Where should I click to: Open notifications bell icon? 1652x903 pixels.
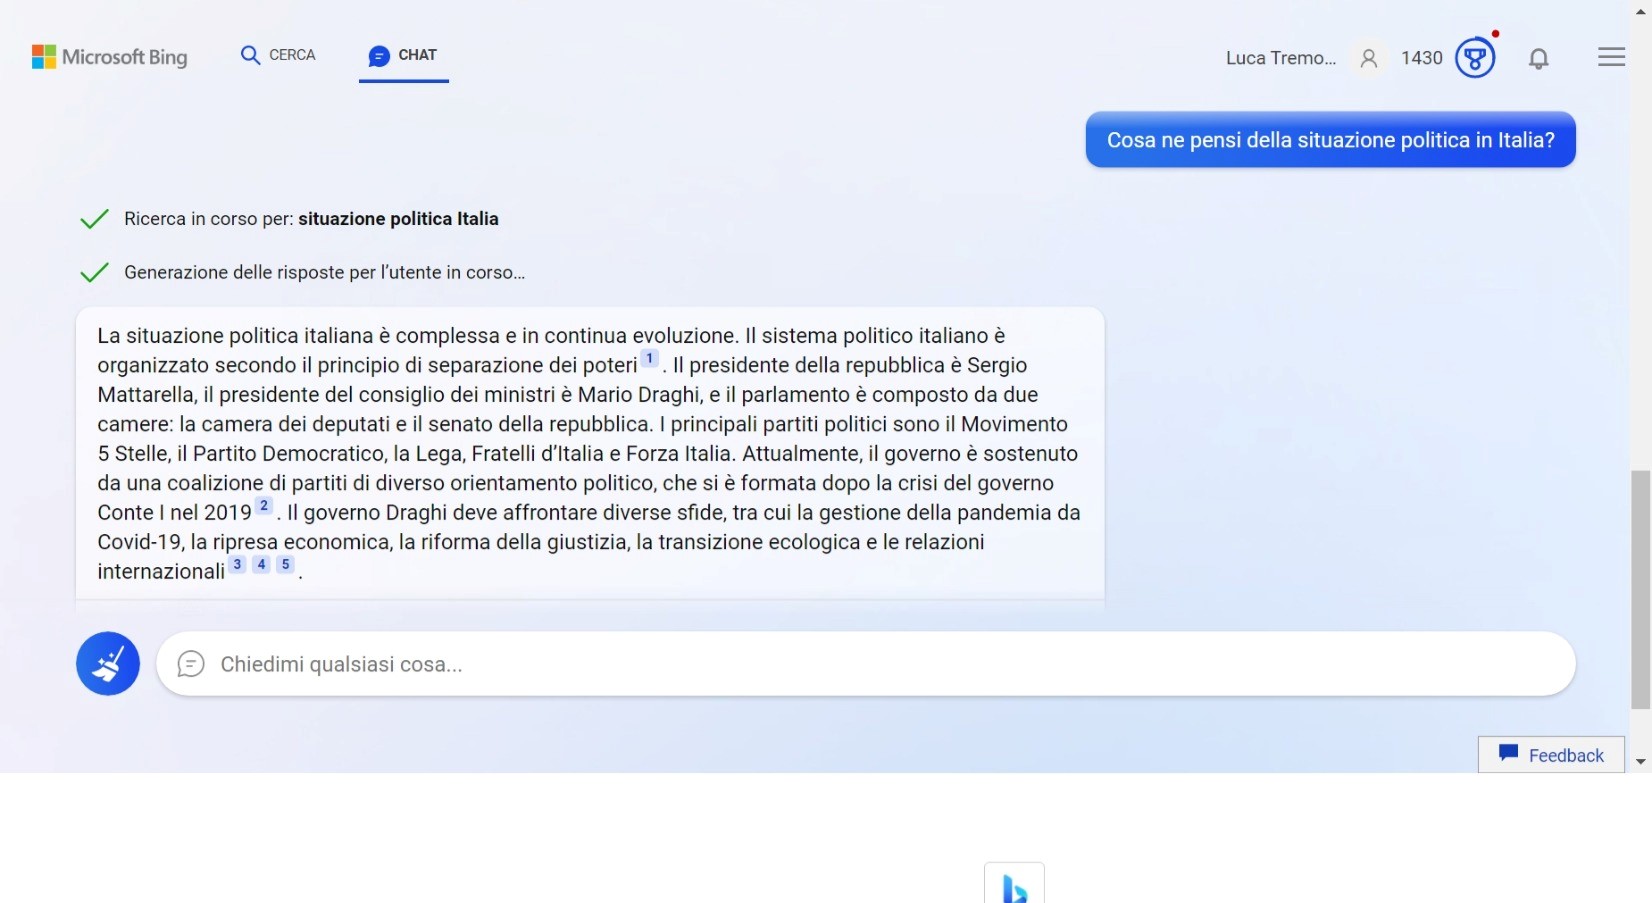click(x=1539, y=59)
